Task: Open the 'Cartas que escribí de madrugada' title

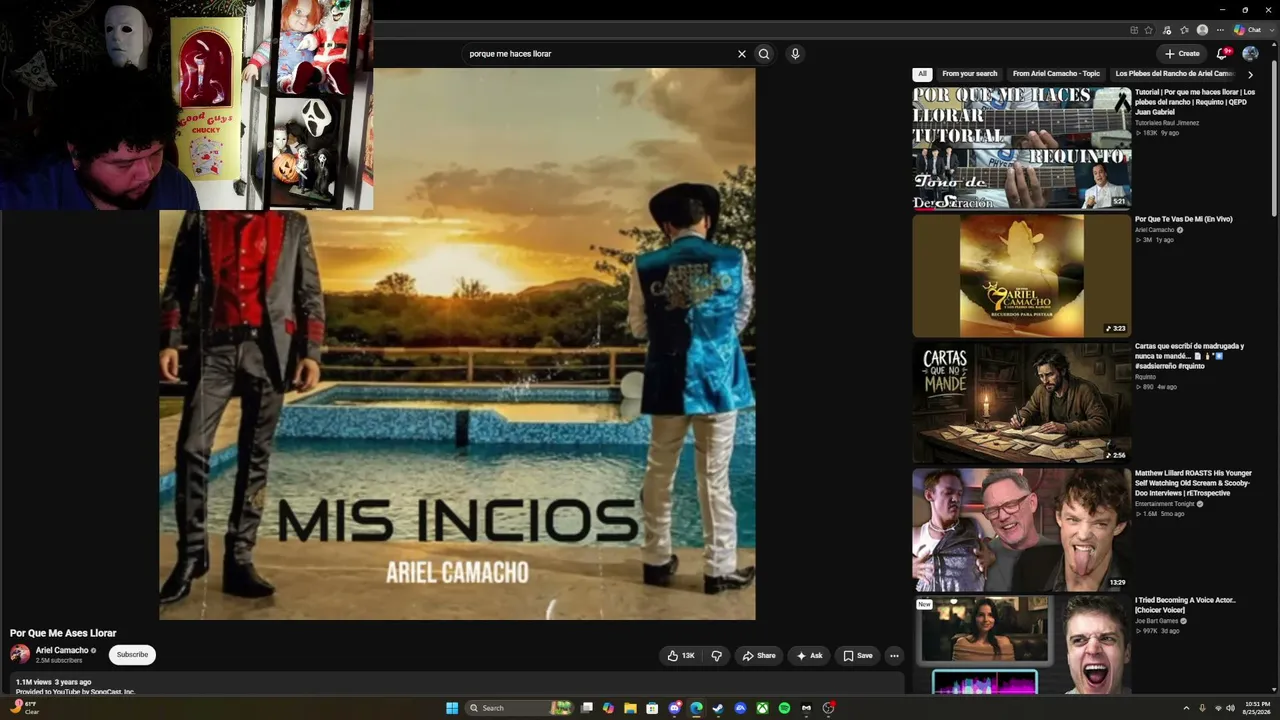Action: [x=1190, y=356]
